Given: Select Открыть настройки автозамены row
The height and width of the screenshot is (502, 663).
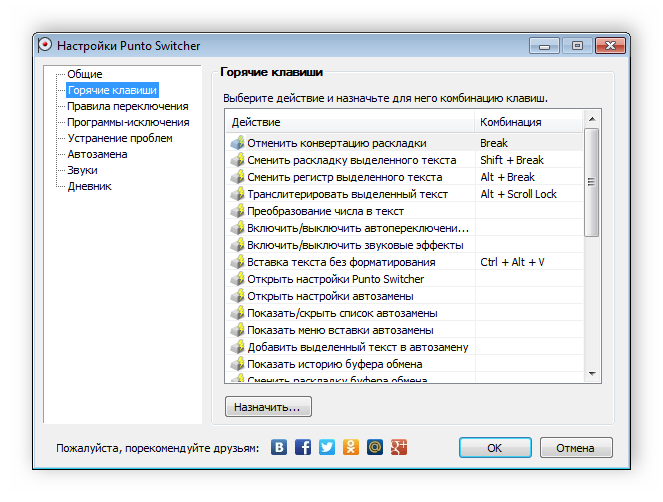Looking at the screenshot, I should click(x=404, y=296).
